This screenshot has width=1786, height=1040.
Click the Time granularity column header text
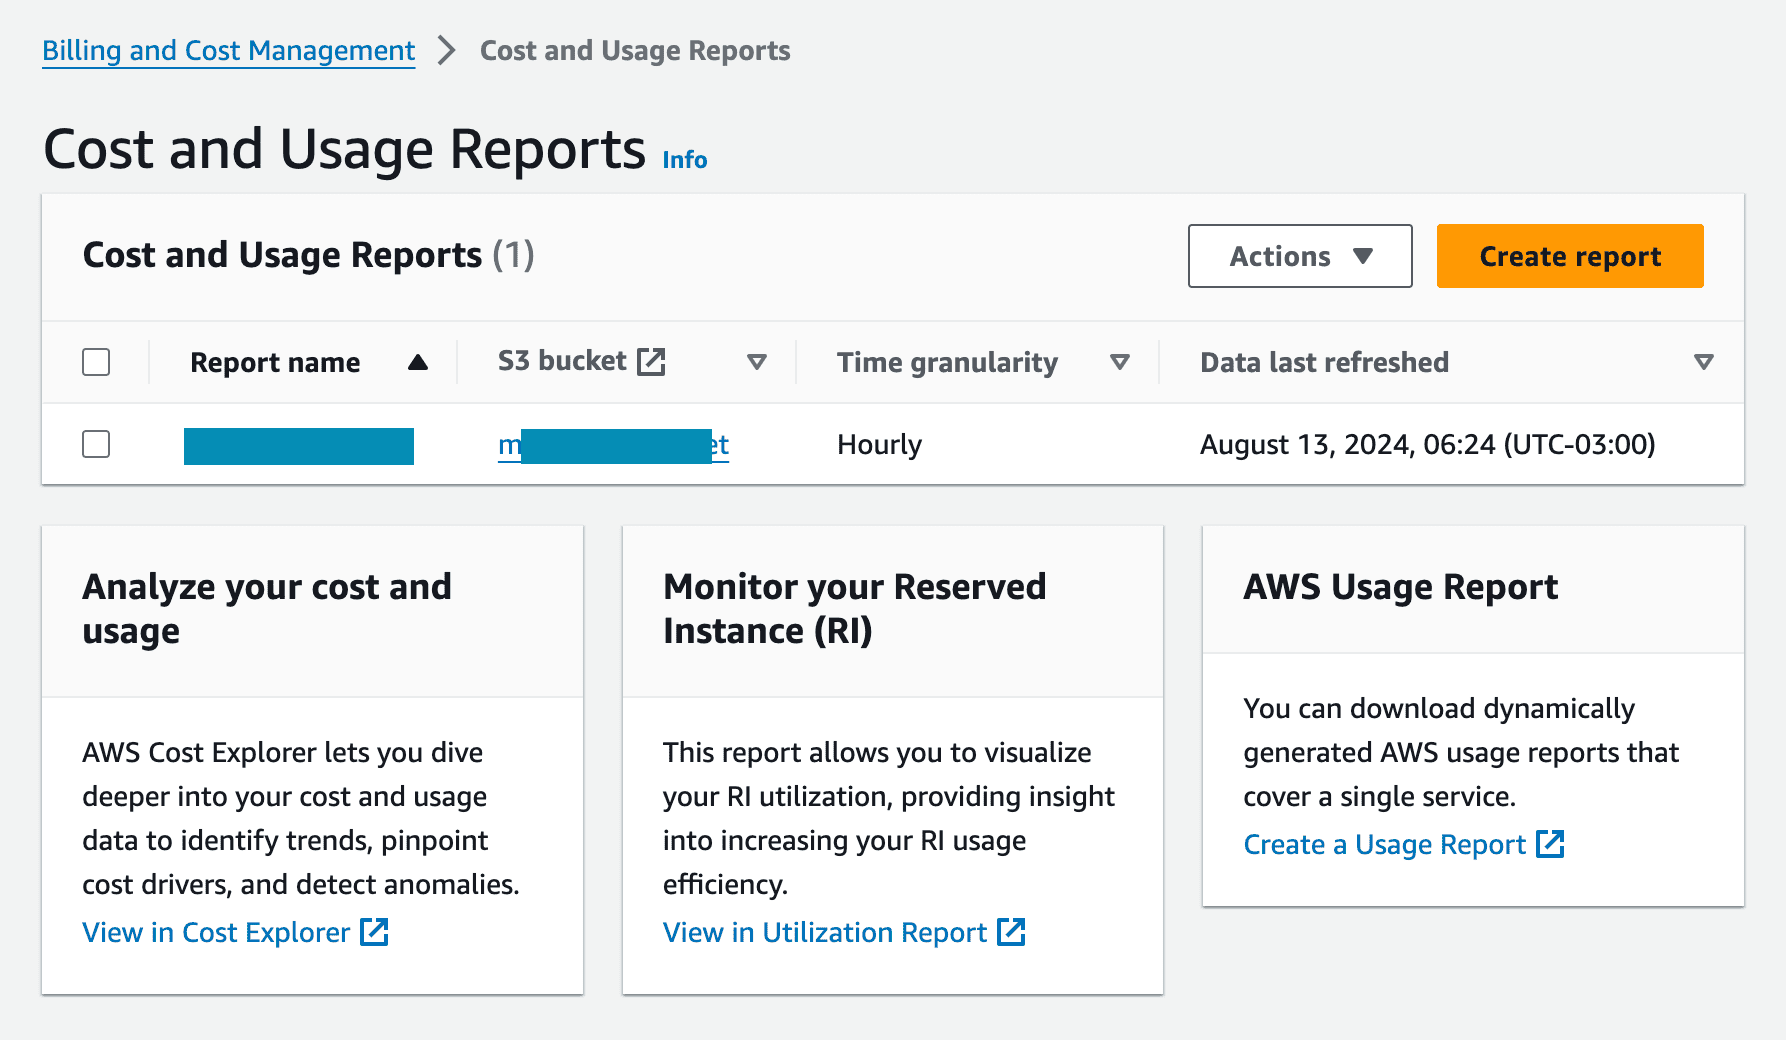[947, 362]
